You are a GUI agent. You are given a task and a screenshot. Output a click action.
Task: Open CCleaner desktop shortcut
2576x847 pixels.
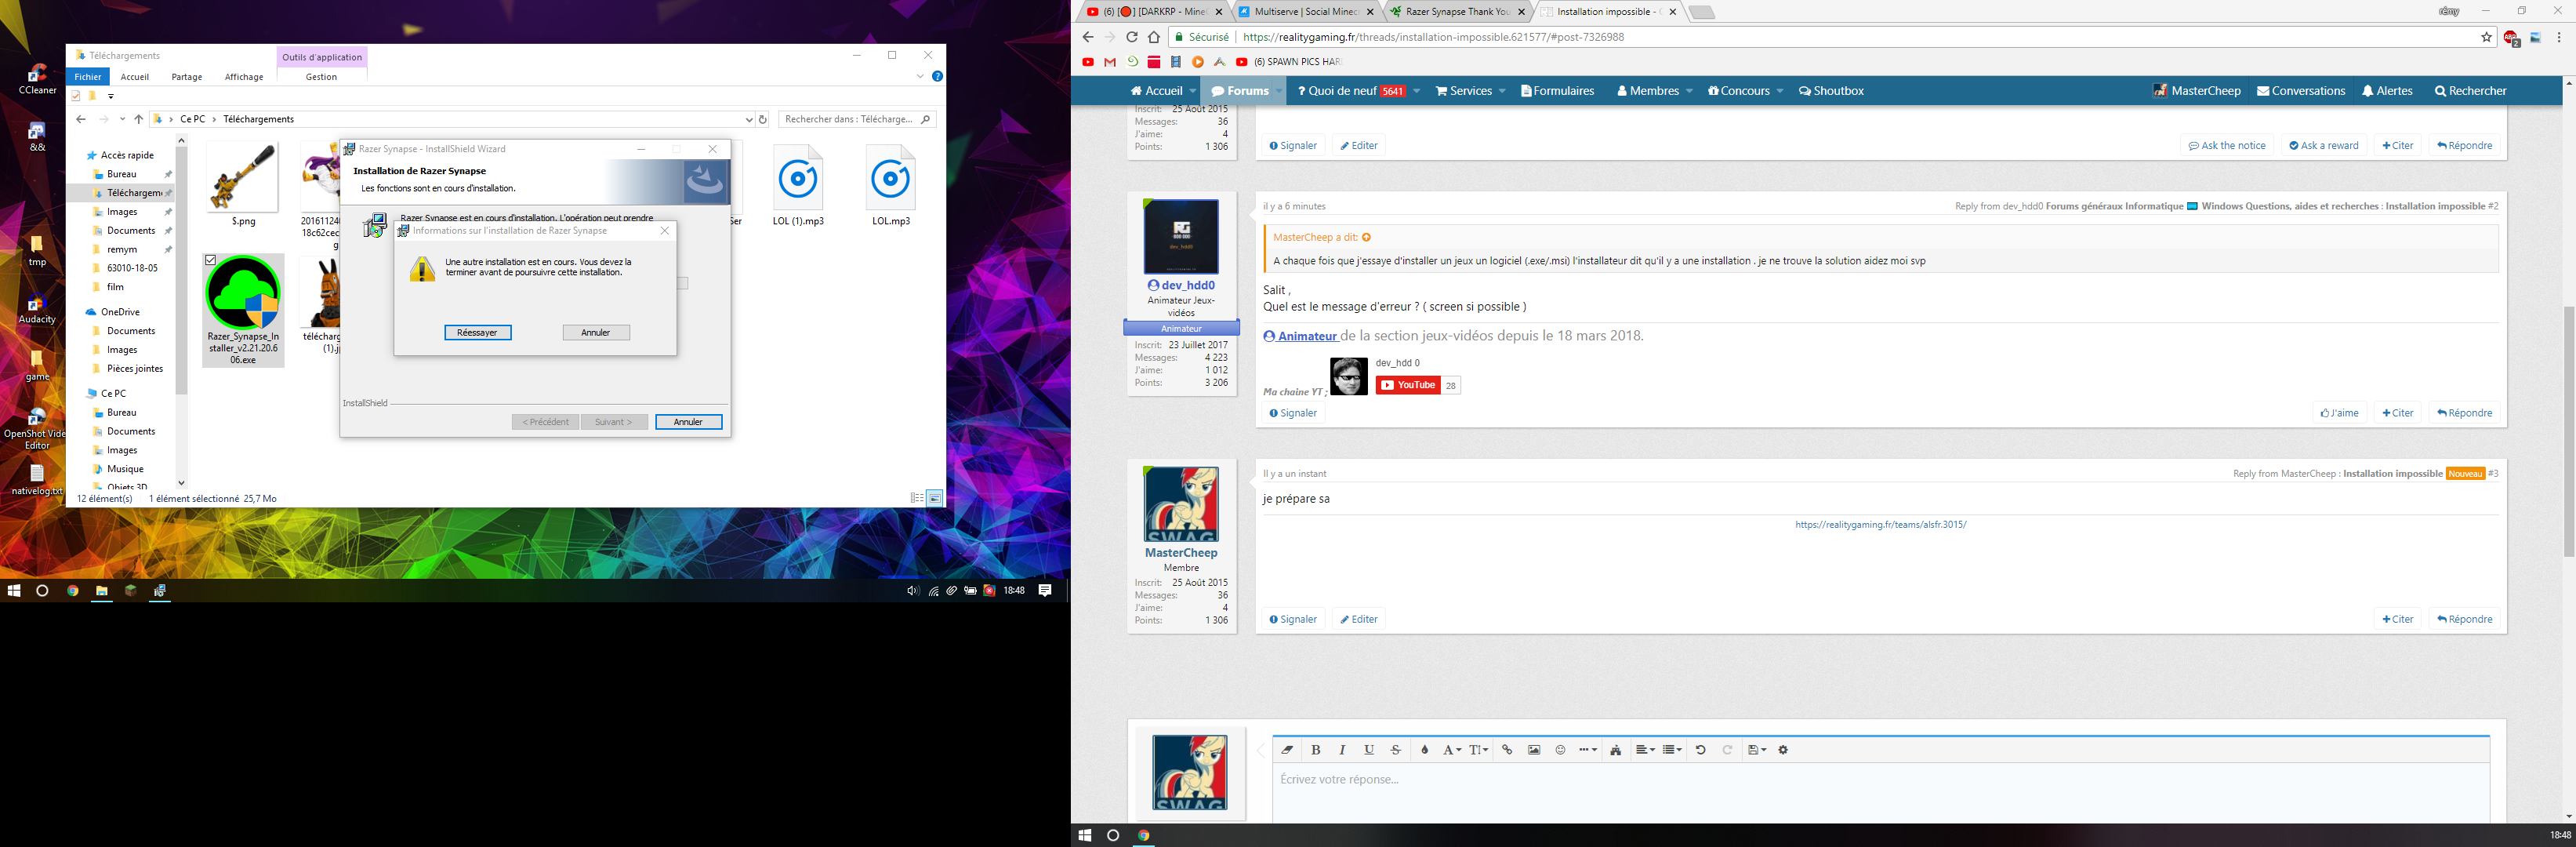coord(38,79)
